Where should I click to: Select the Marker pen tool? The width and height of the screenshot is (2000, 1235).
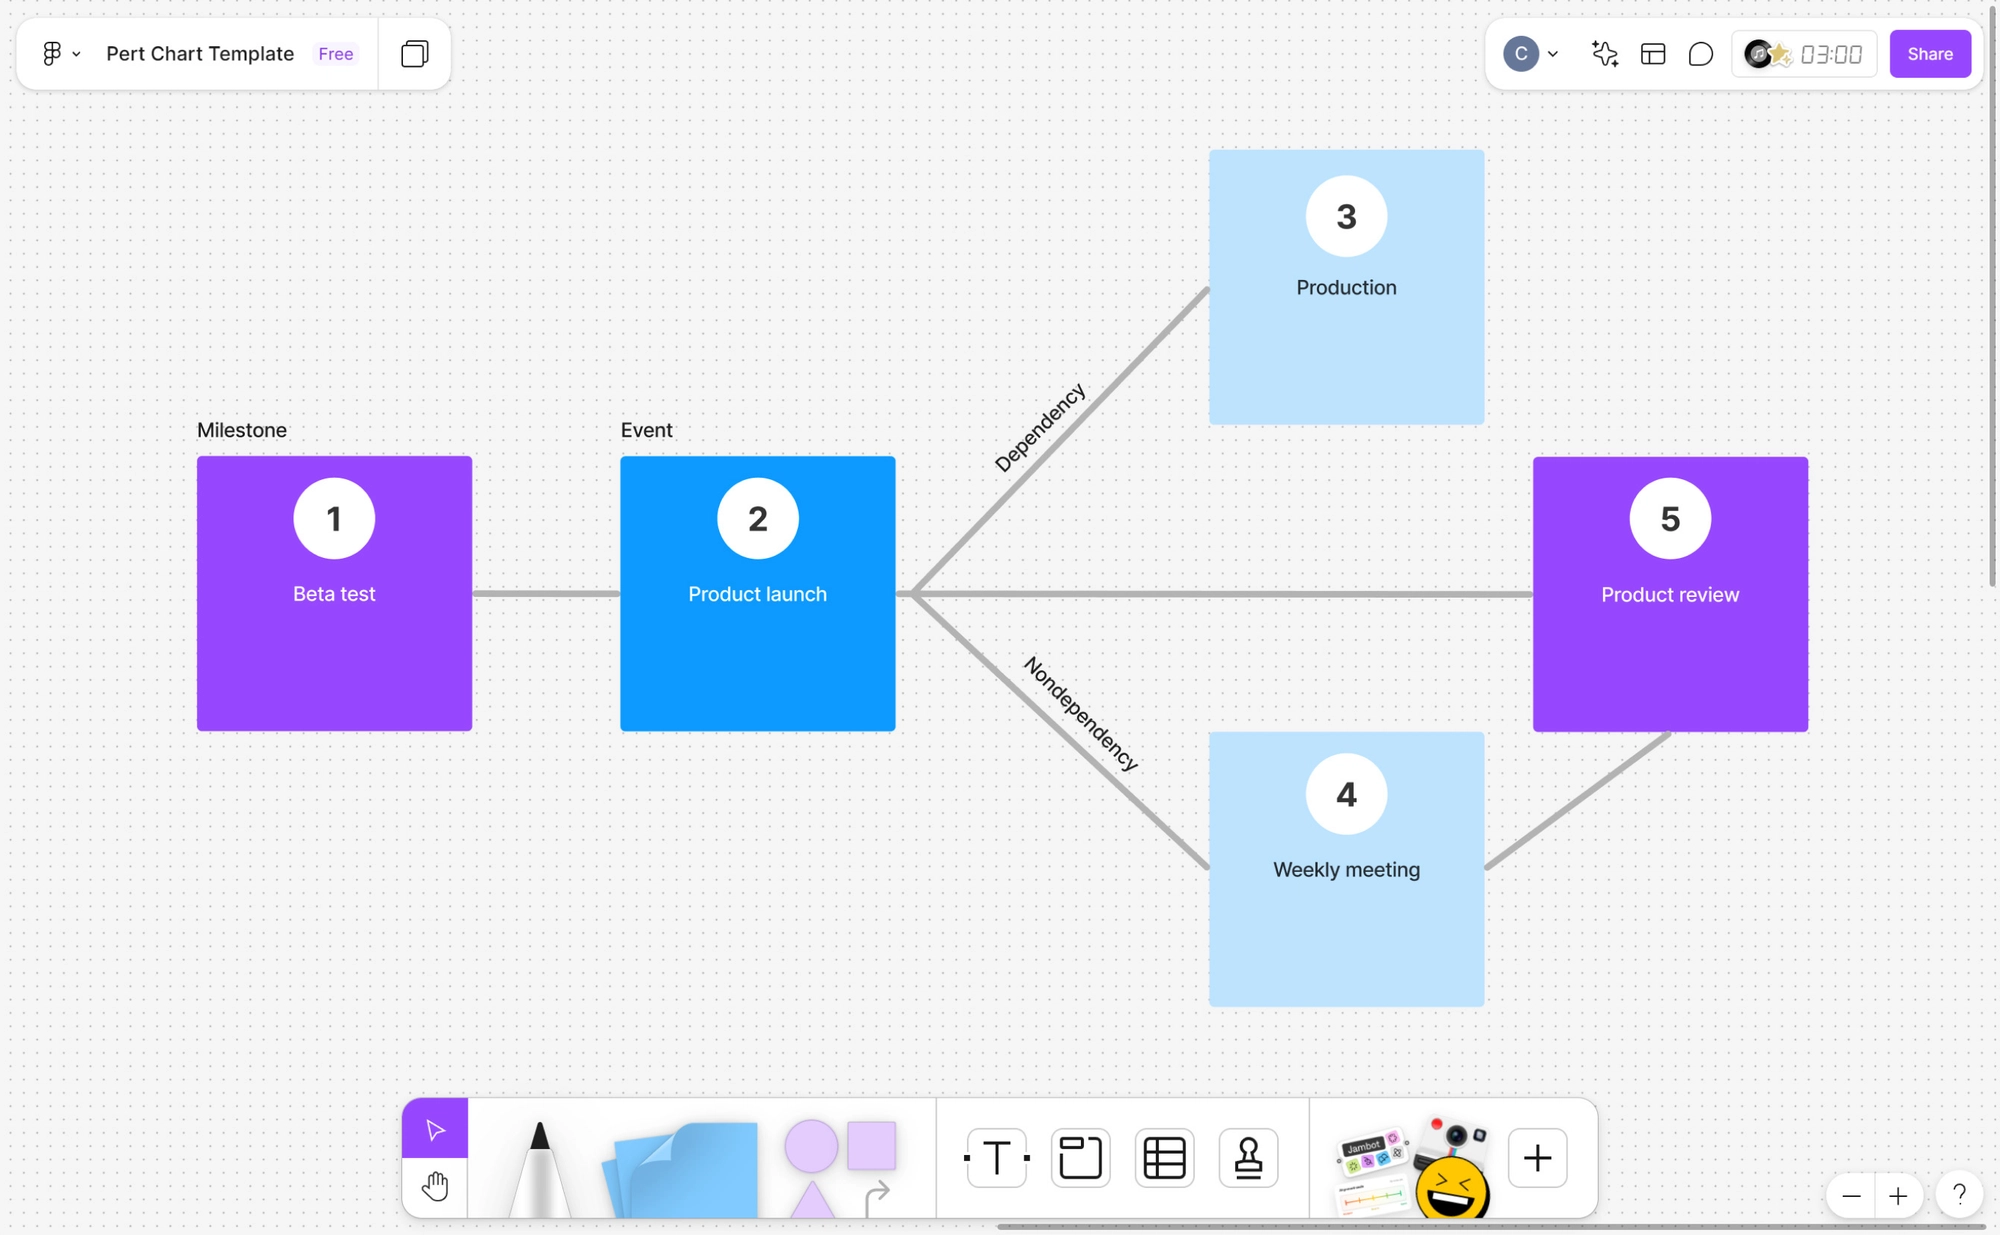[x=540, y=1168]
